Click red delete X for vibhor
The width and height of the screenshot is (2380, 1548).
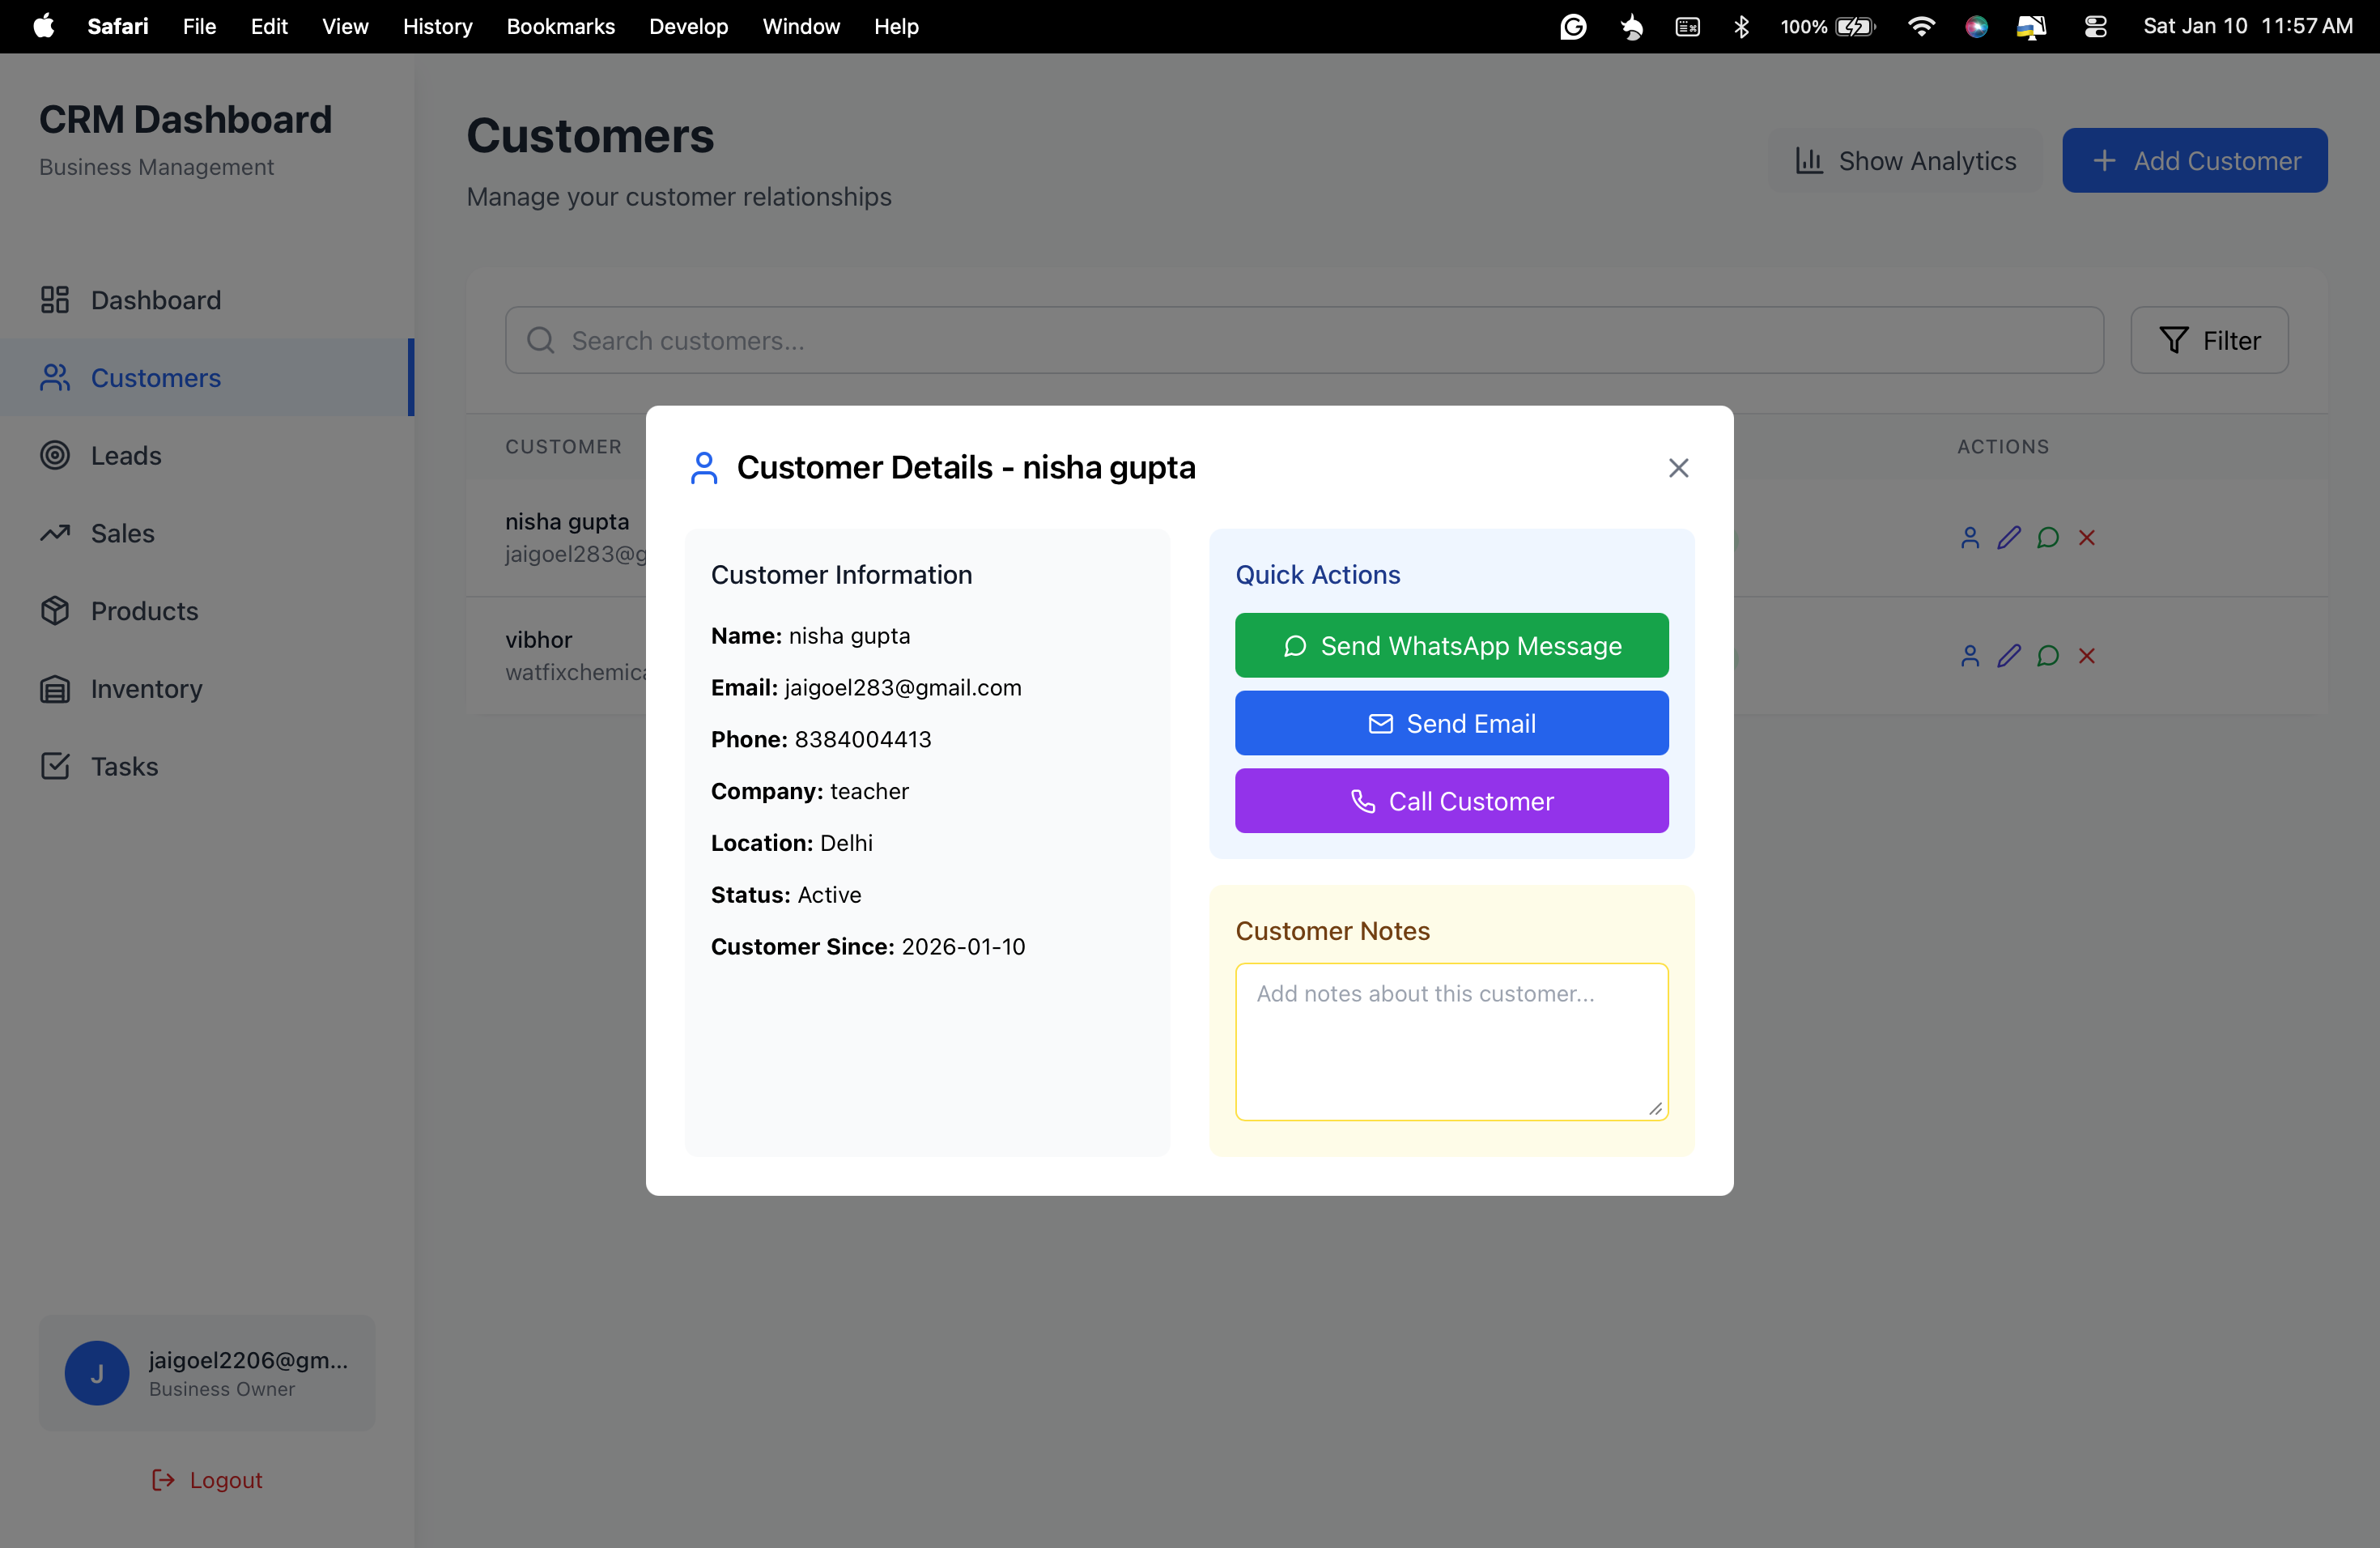pos(2086,656)
